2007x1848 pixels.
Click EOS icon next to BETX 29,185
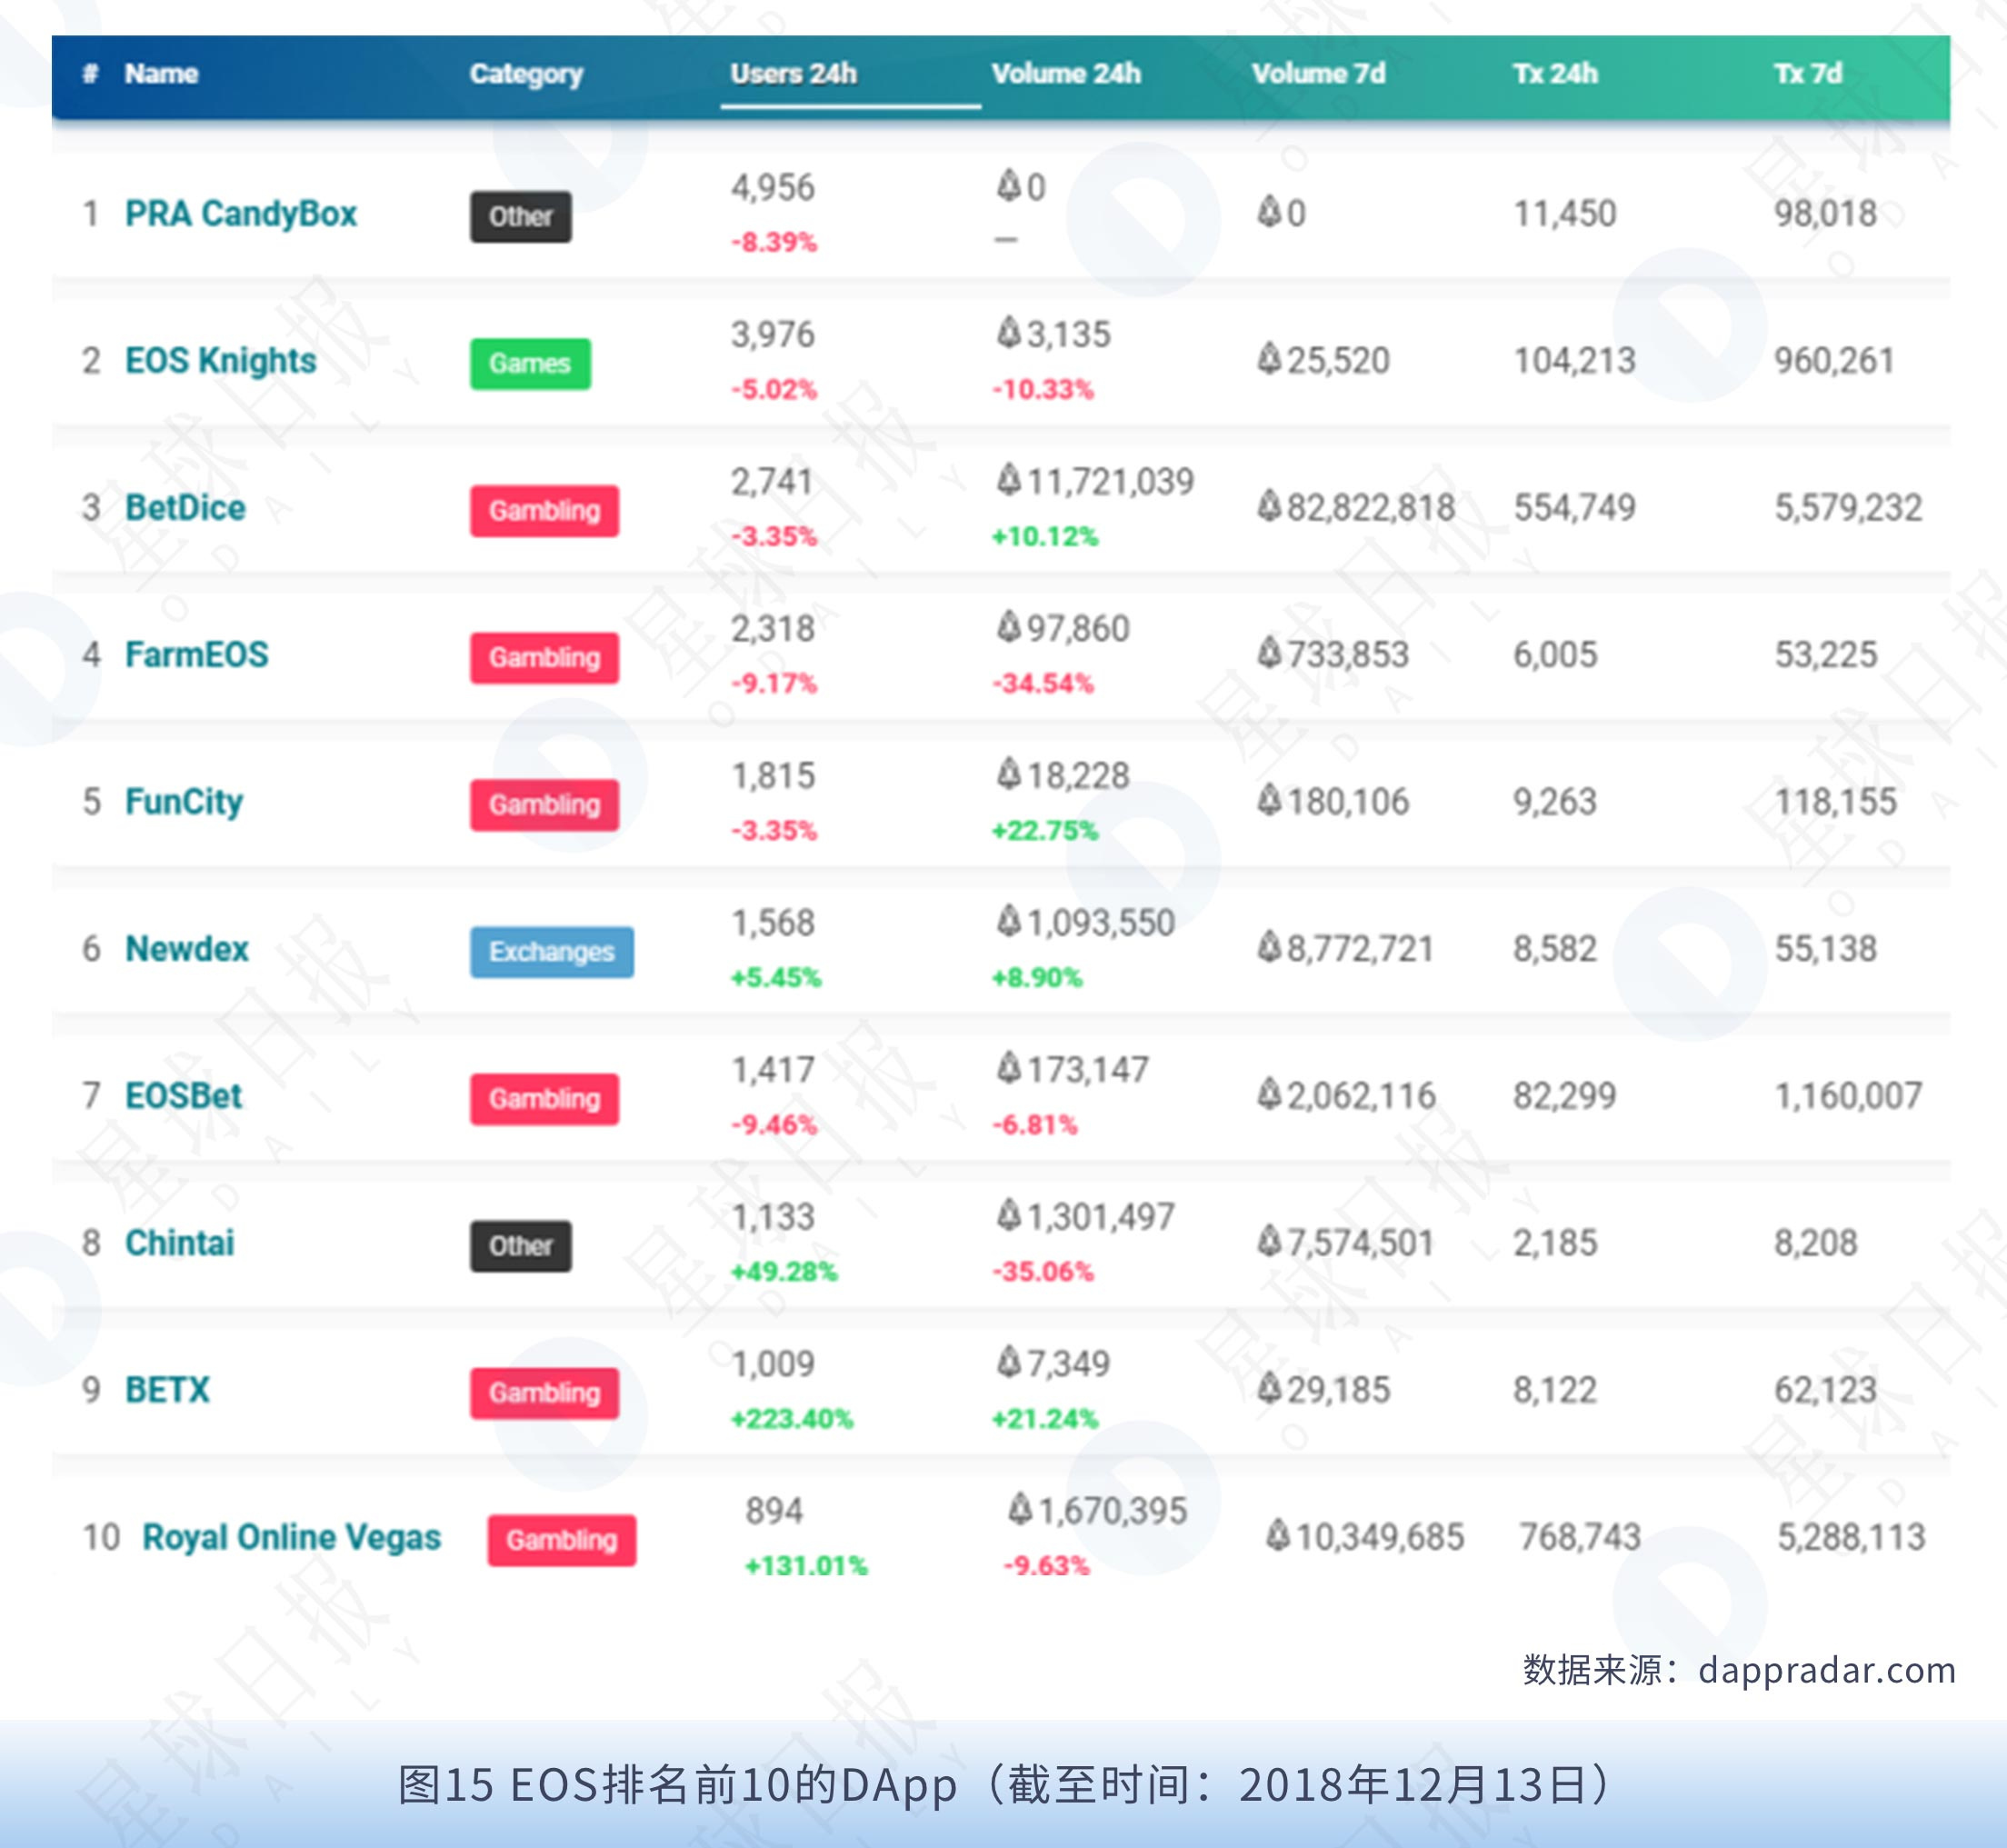[x=1269, y=1388]
